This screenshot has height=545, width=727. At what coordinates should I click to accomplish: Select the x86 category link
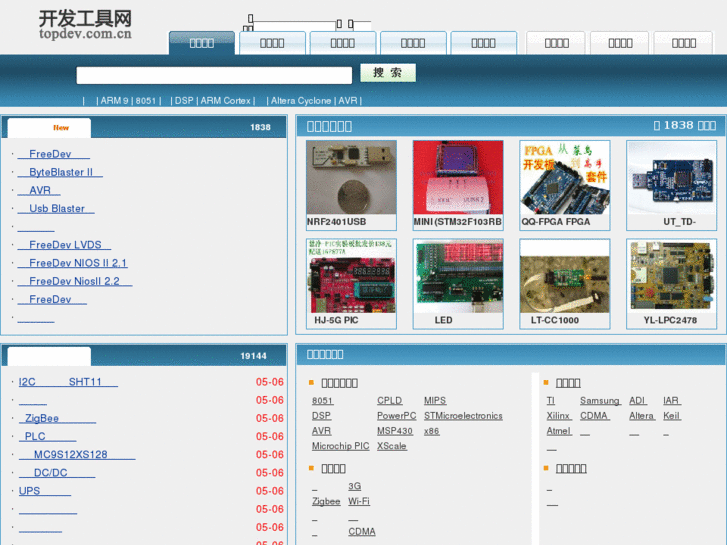click(x=431, y=431)
